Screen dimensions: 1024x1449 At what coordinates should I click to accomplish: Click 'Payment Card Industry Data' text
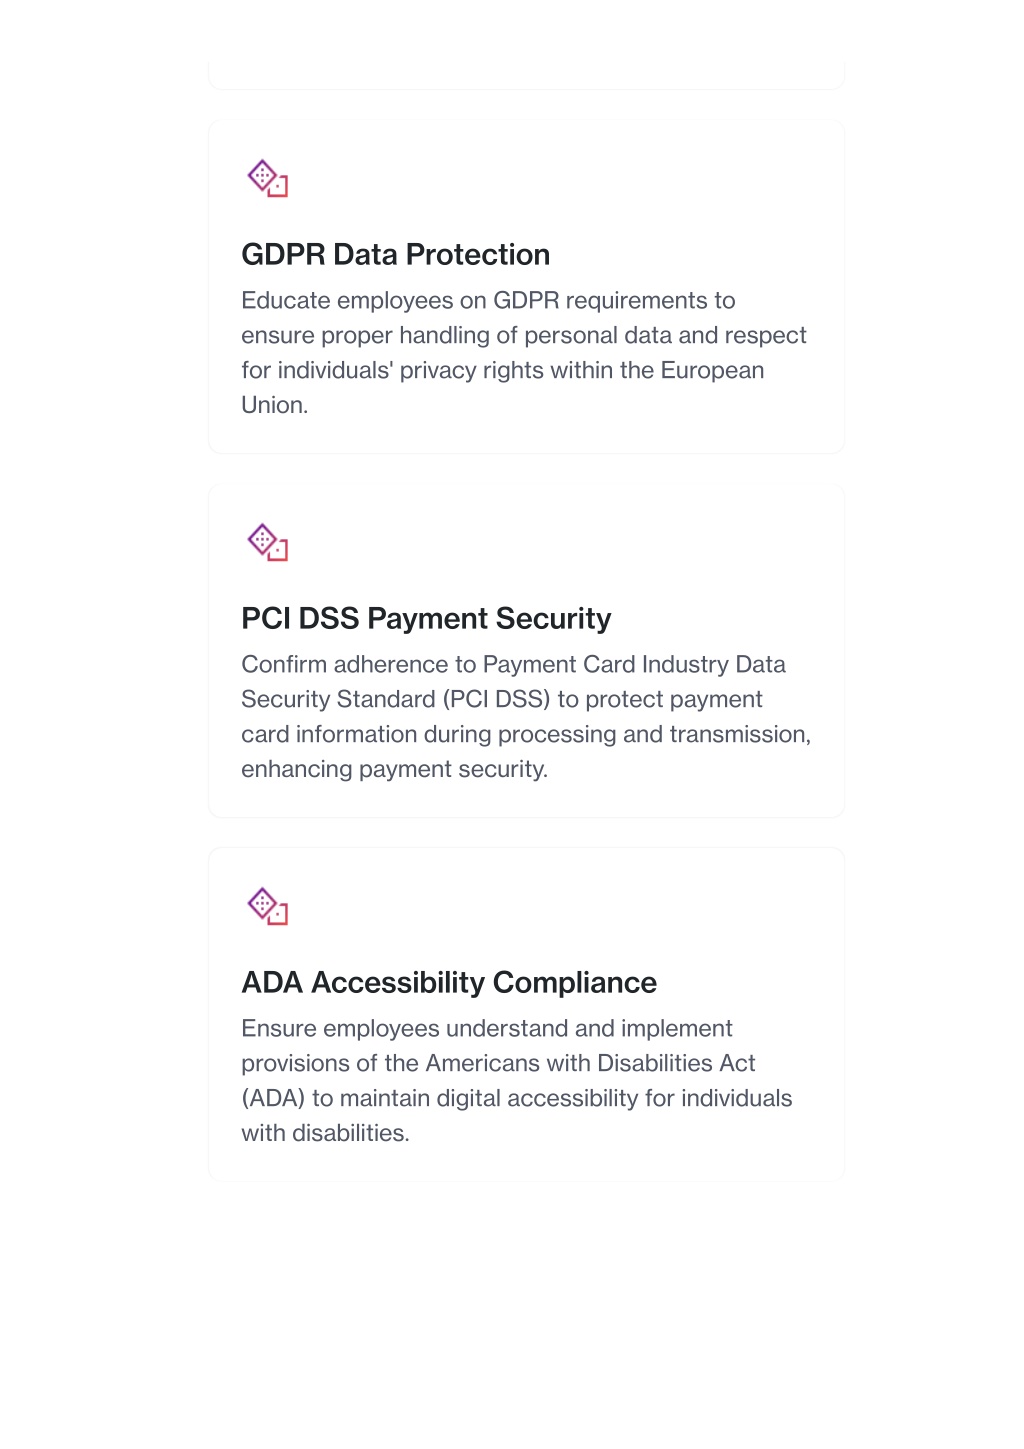point(634,664)
